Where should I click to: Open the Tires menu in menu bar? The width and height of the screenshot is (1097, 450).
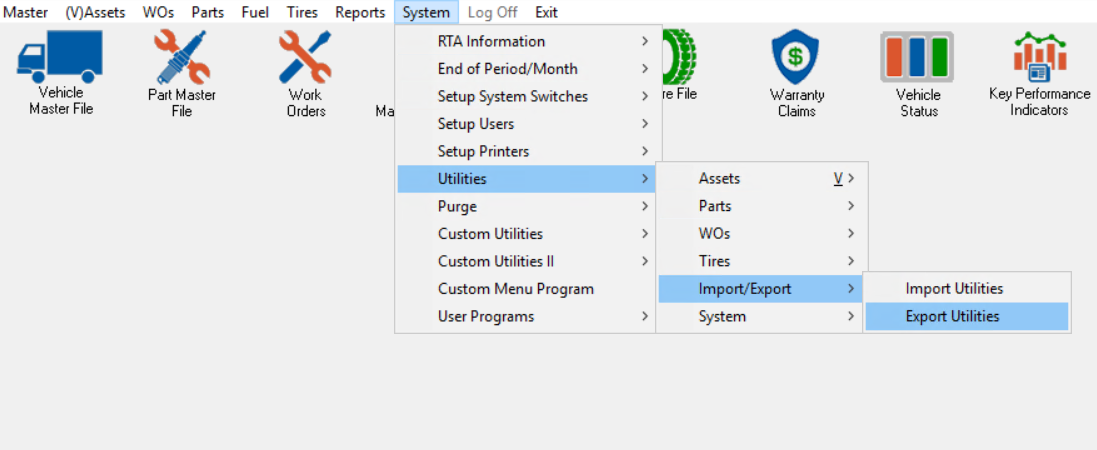pyautogui.click(x=302, y=12)
